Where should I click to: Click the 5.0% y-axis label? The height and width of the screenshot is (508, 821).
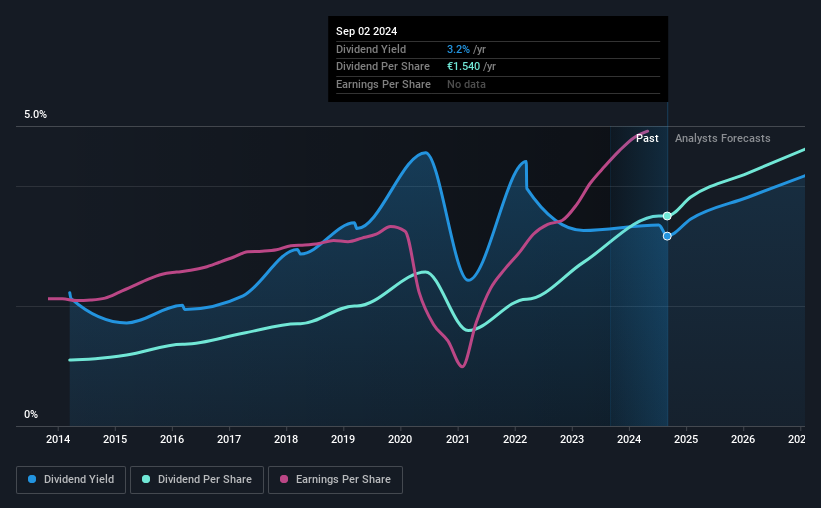click(35, 115)
